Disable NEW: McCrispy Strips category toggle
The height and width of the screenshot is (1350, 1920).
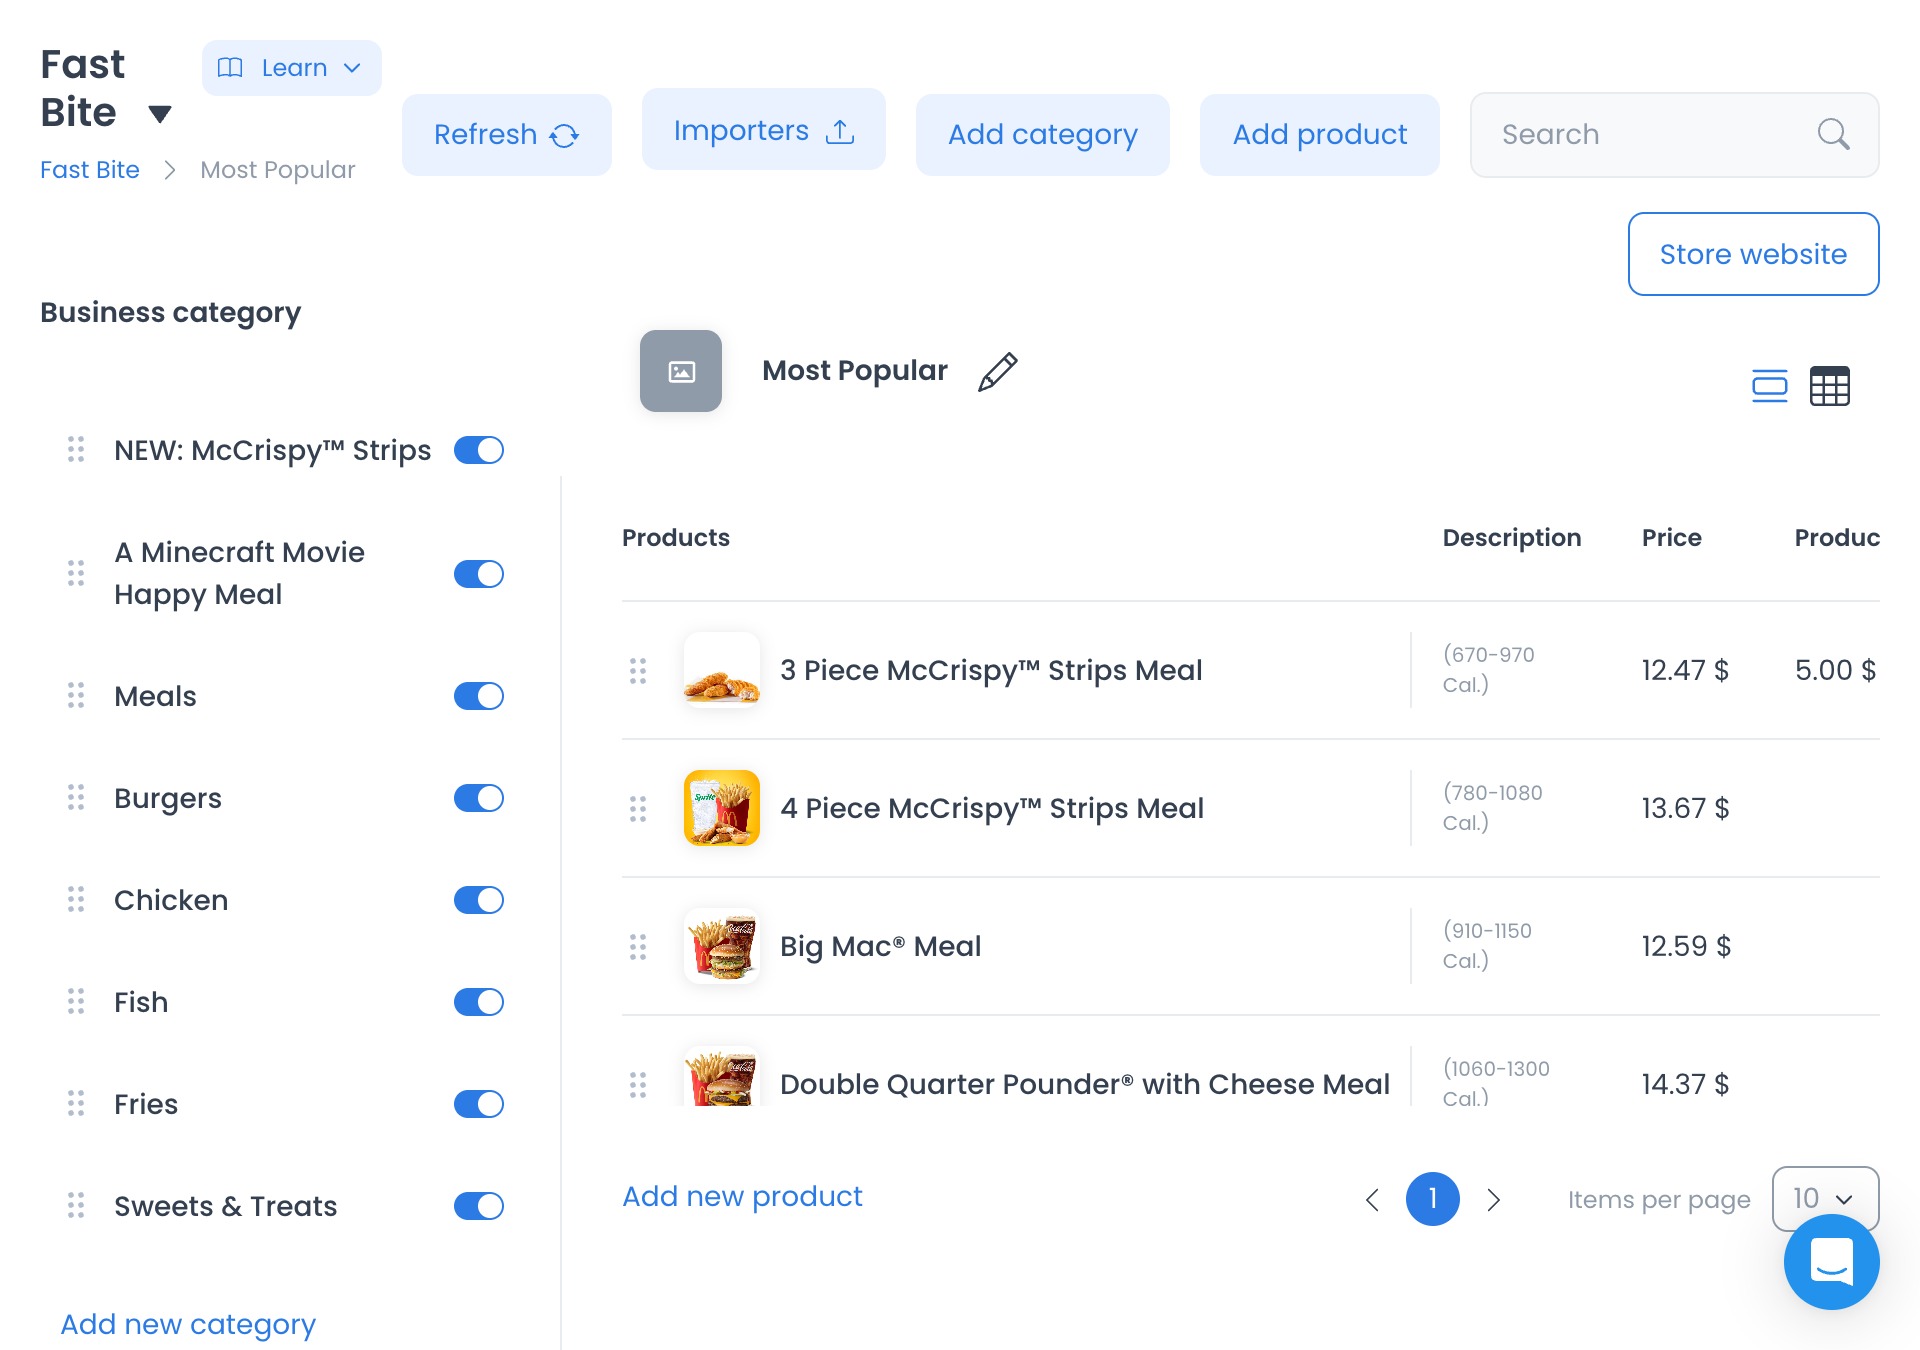478,450
